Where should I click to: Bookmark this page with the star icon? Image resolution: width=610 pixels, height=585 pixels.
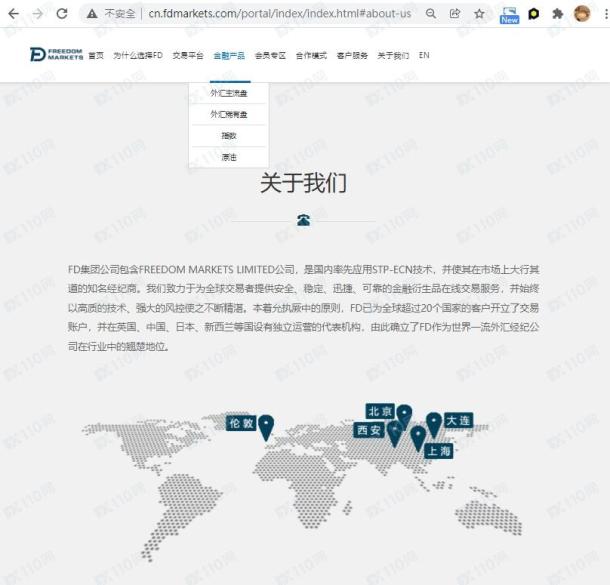point(479,14)
